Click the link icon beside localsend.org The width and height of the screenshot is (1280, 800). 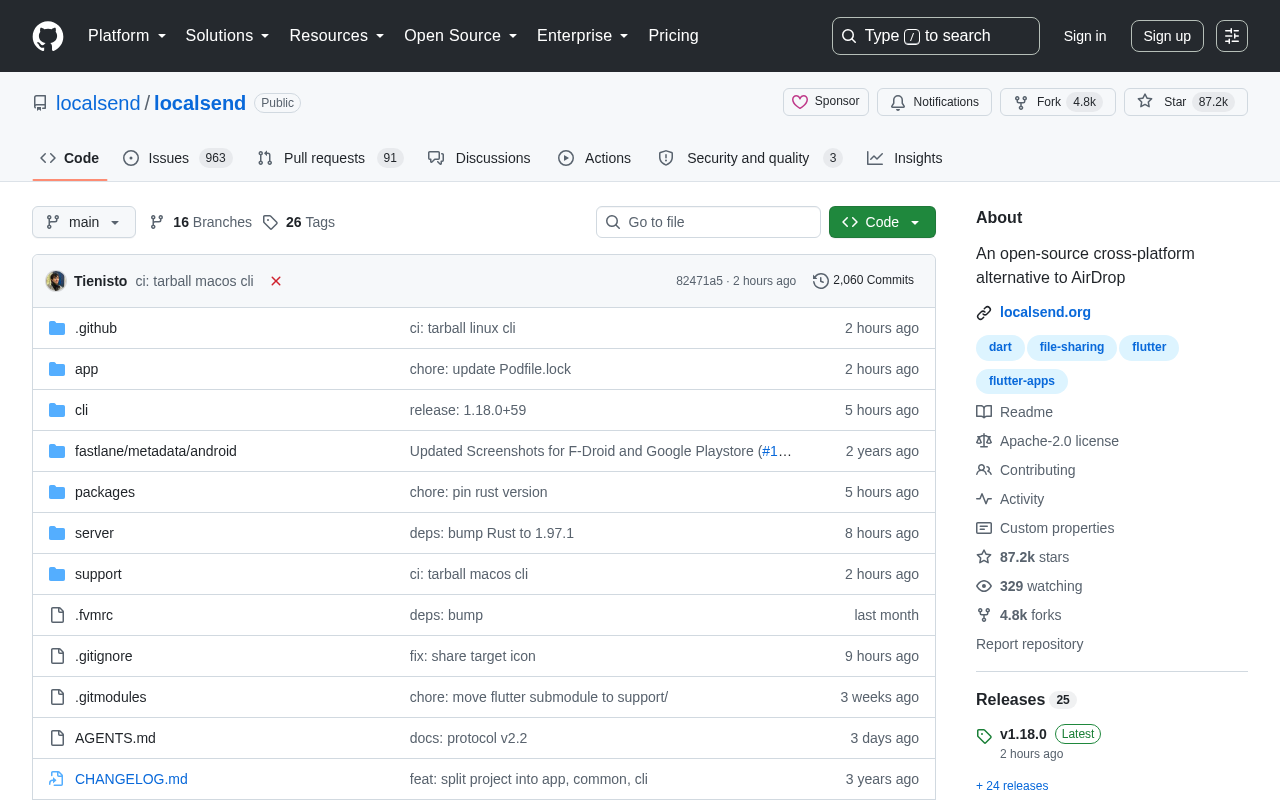(984, 313)
